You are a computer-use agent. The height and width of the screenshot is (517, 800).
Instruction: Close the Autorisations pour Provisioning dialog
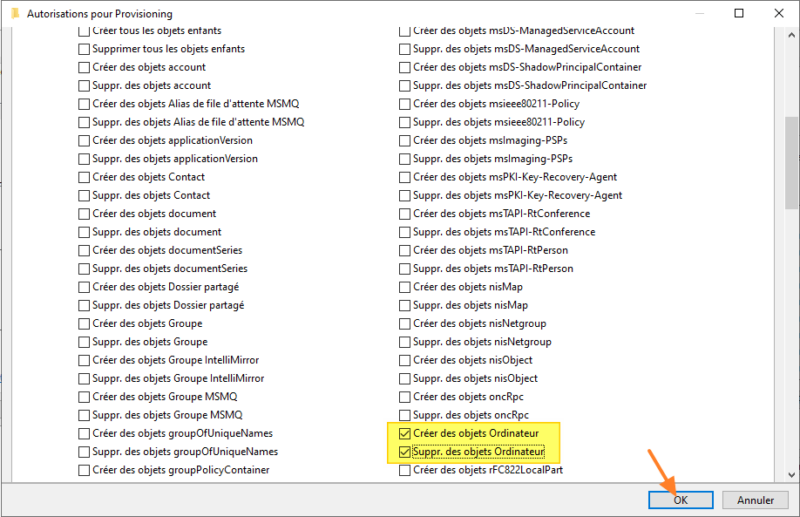[779, 13]
